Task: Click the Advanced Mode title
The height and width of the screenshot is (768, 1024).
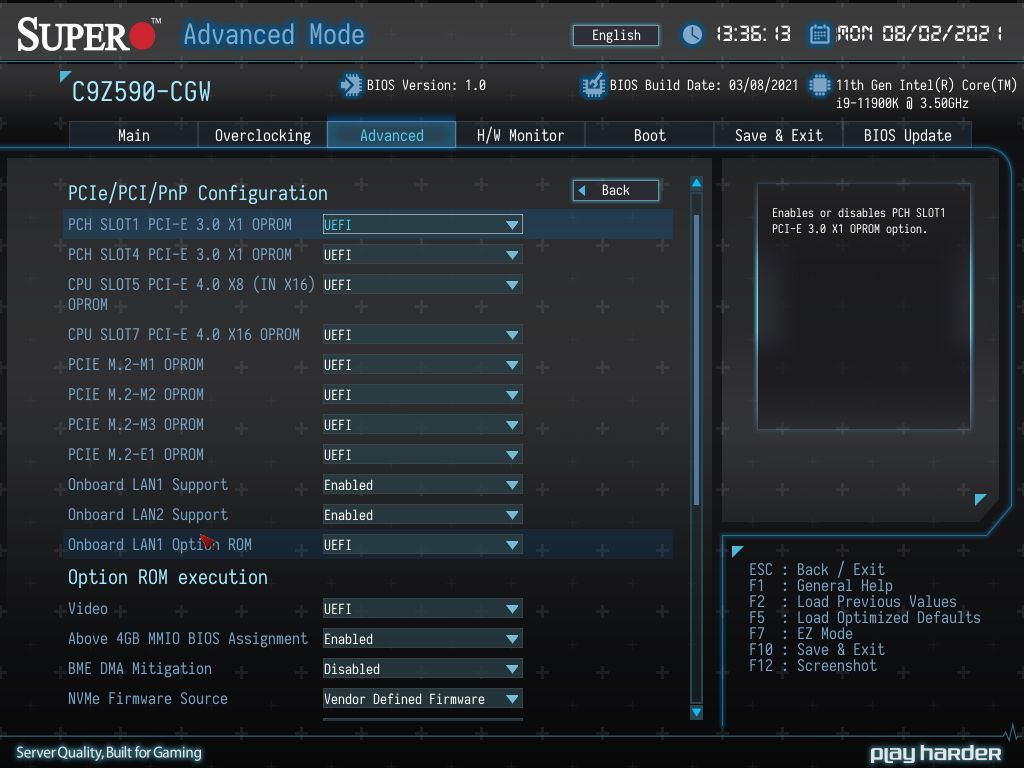Action: (x=274, y=34)
